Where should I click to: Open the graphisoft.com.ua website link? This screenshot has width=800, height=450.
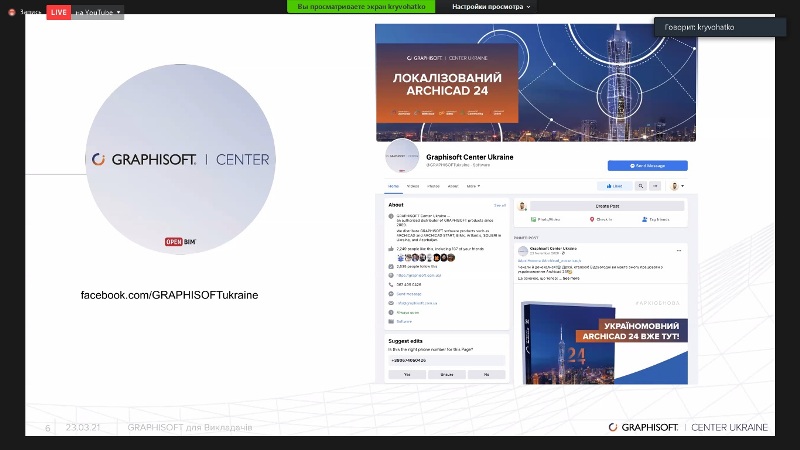(x=418, y=276)
